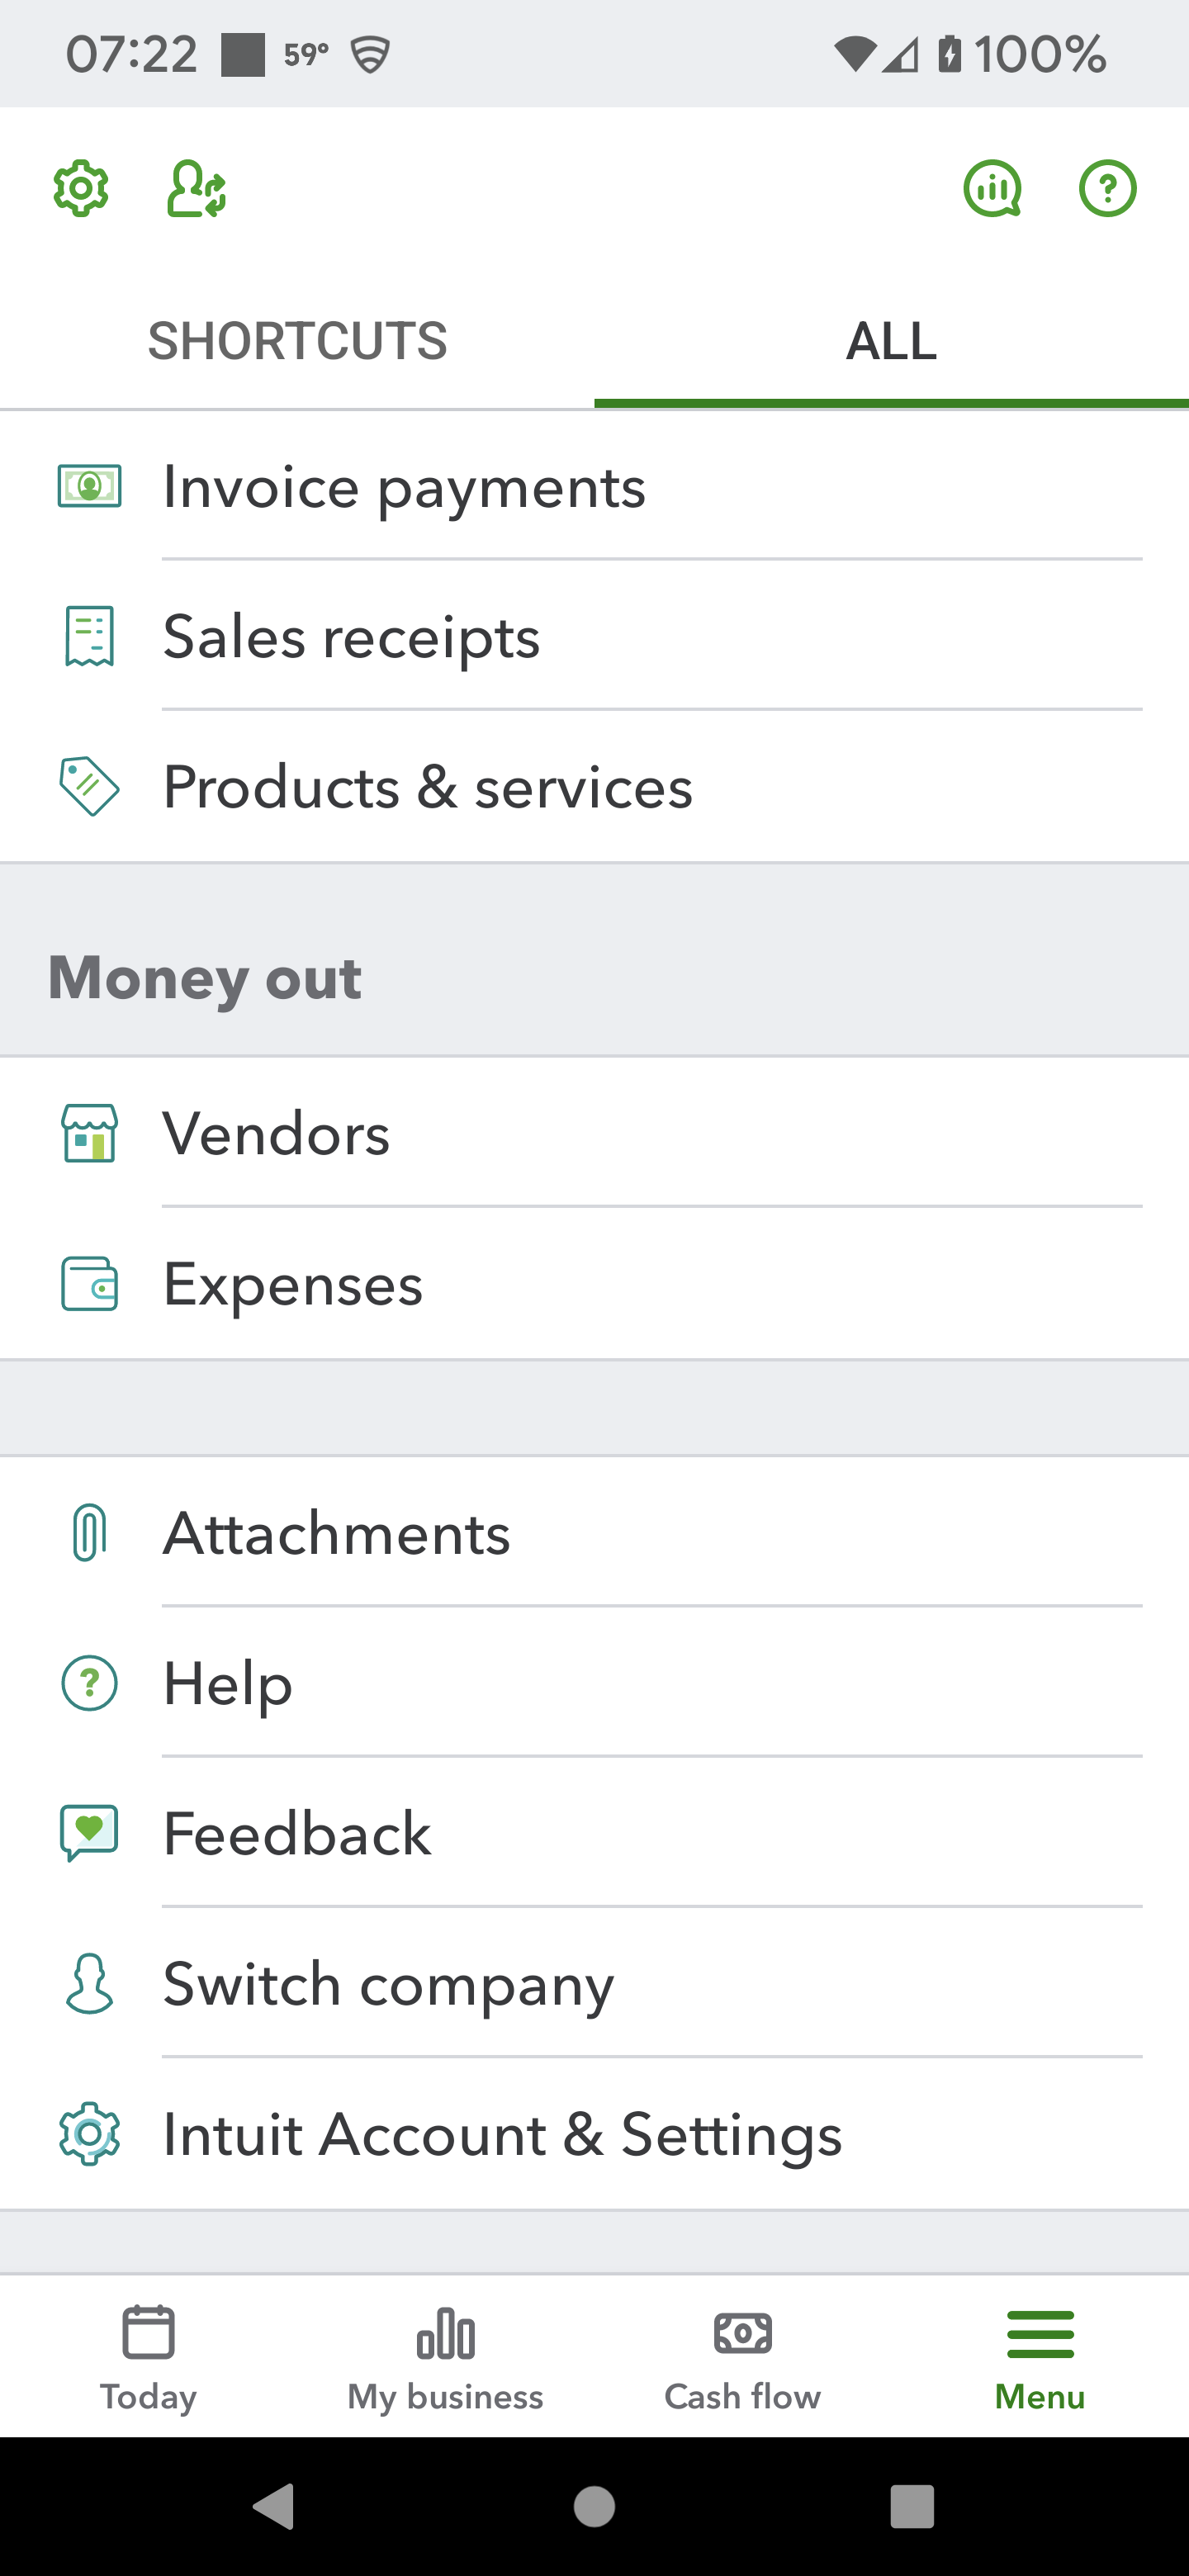The width and height of the screenshot is (1189, 2576).
Task: Tap the Expenses wallet icon
Action: point(90,1284)
